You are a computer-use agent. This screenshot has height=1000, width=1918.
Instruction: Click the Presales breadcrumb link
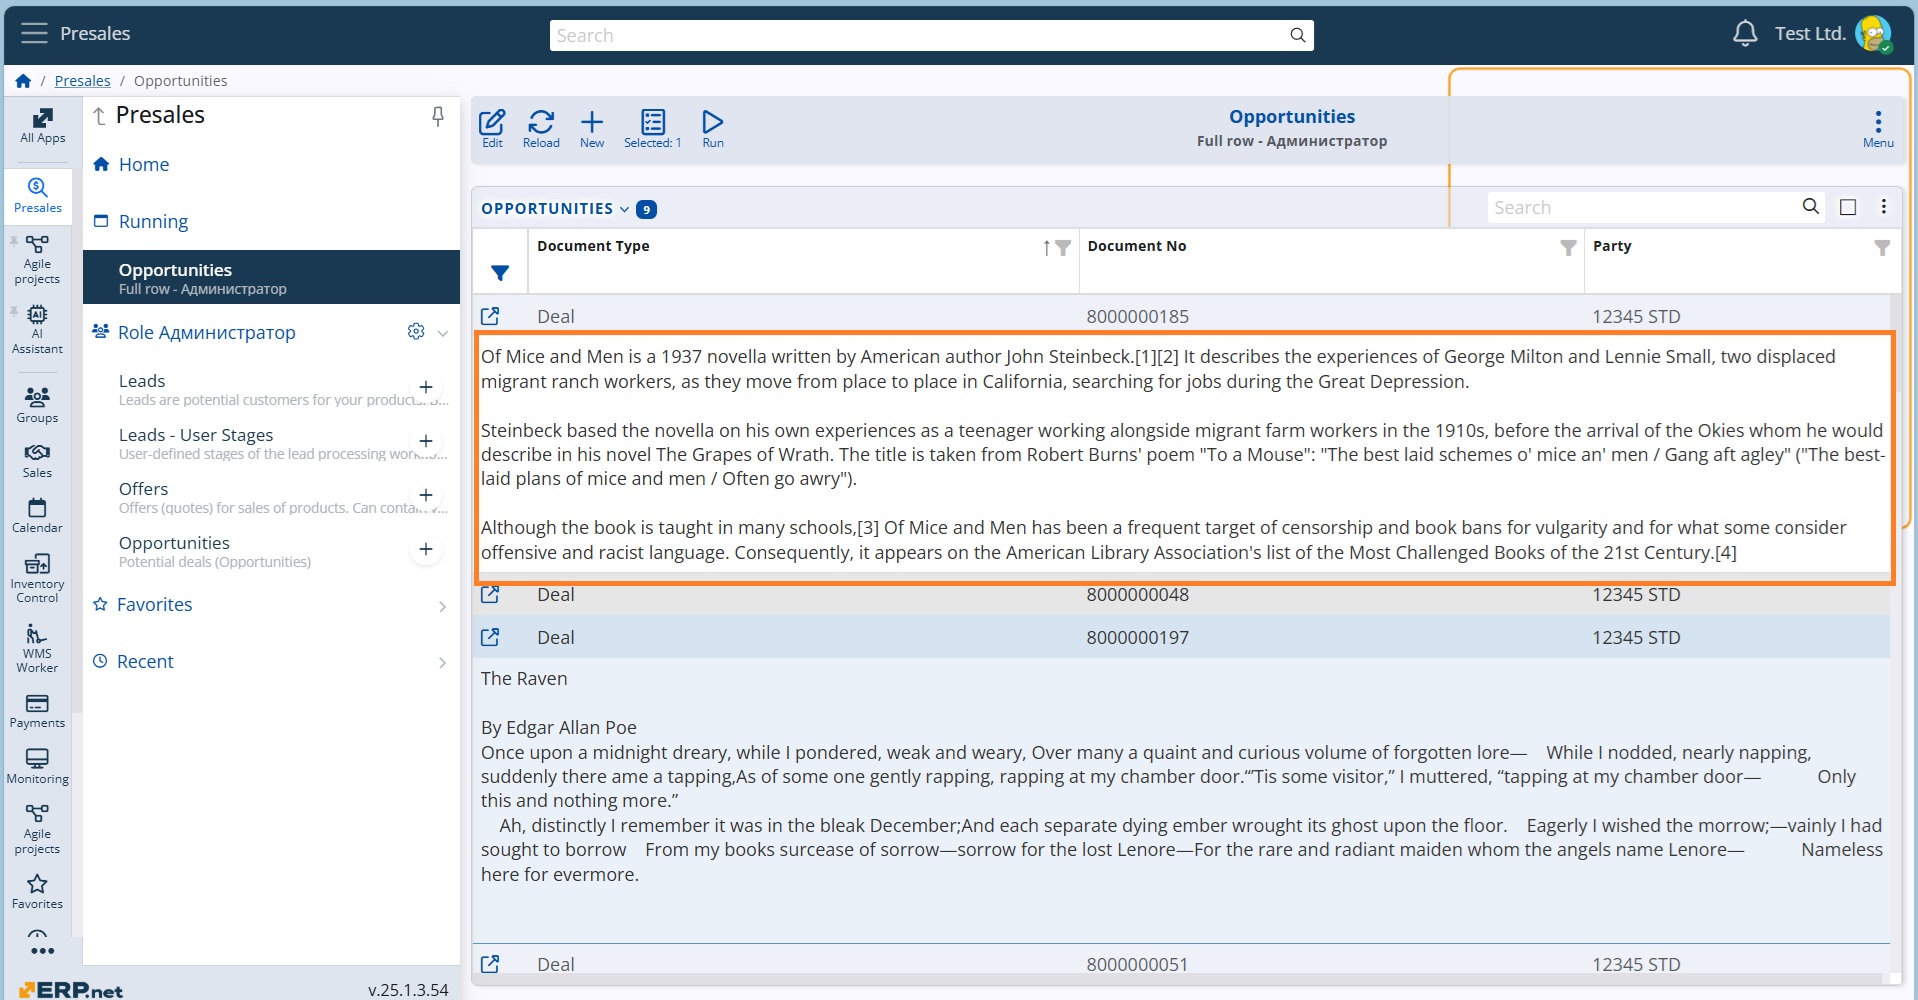pos(82,81)
